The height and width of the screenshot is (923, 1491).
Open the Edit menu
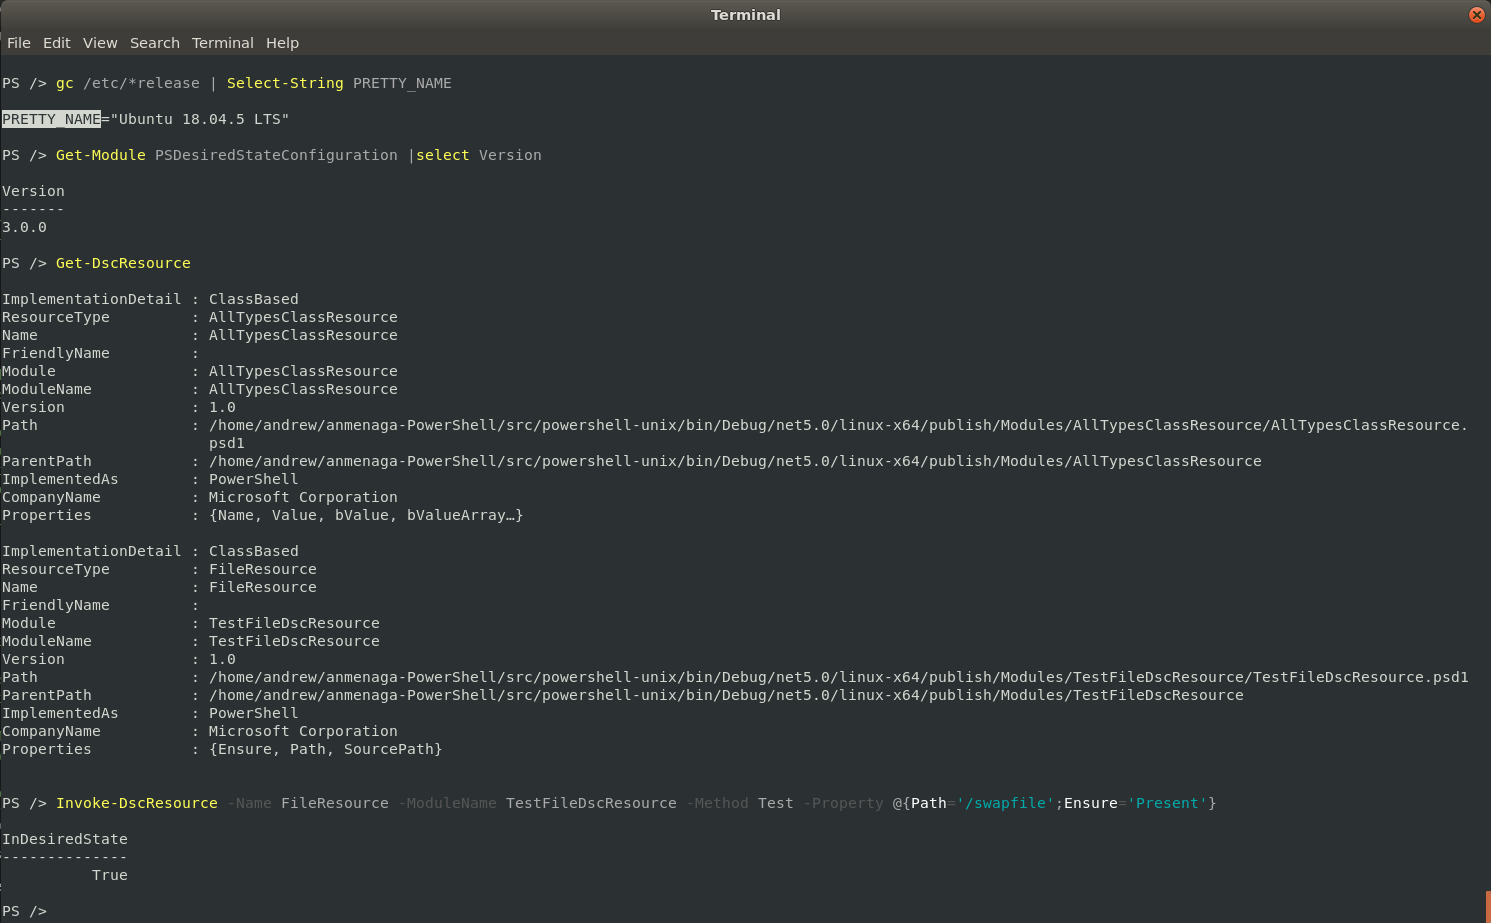56,43
